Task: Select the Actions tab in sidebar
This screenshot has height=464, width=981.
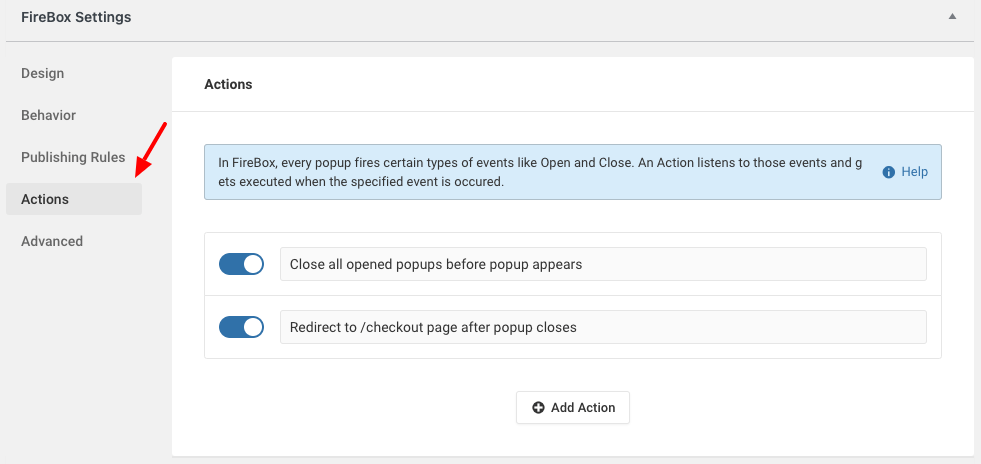Action: 74,199
